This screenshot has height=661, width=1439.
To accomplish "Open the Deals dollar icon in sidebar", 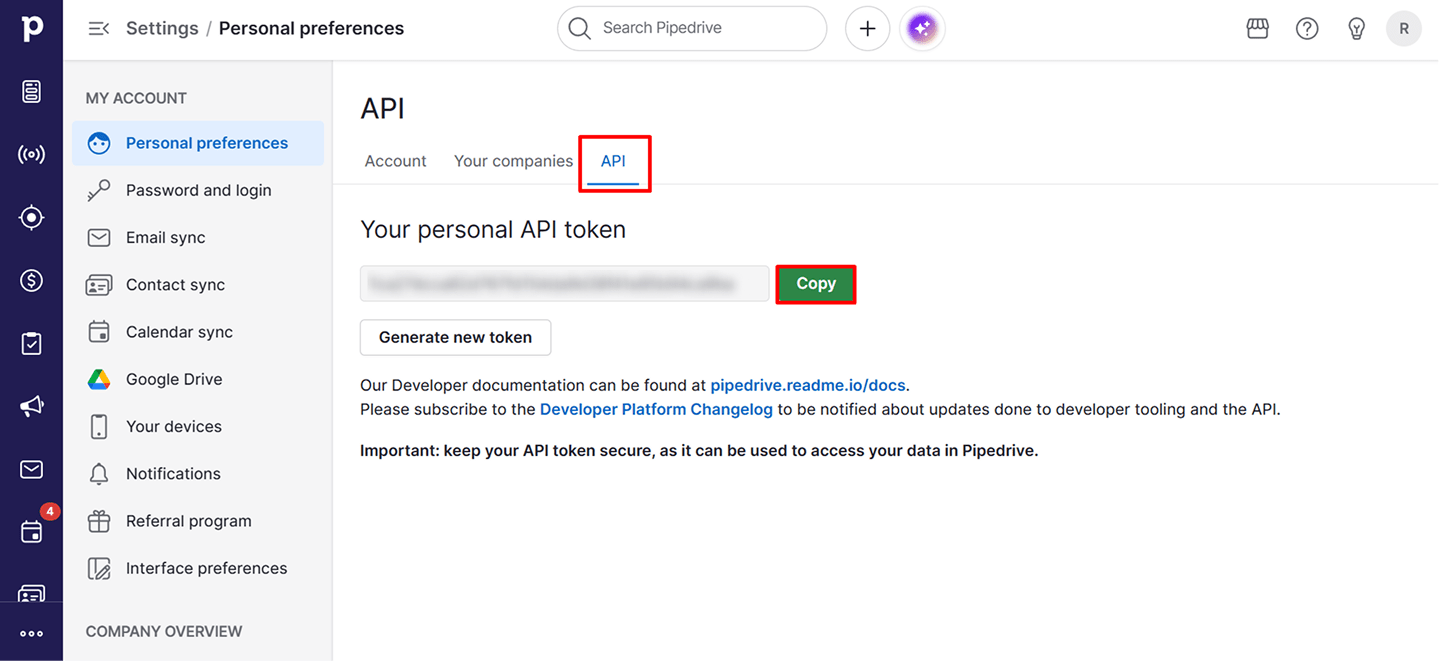I will tap(31, 280).
